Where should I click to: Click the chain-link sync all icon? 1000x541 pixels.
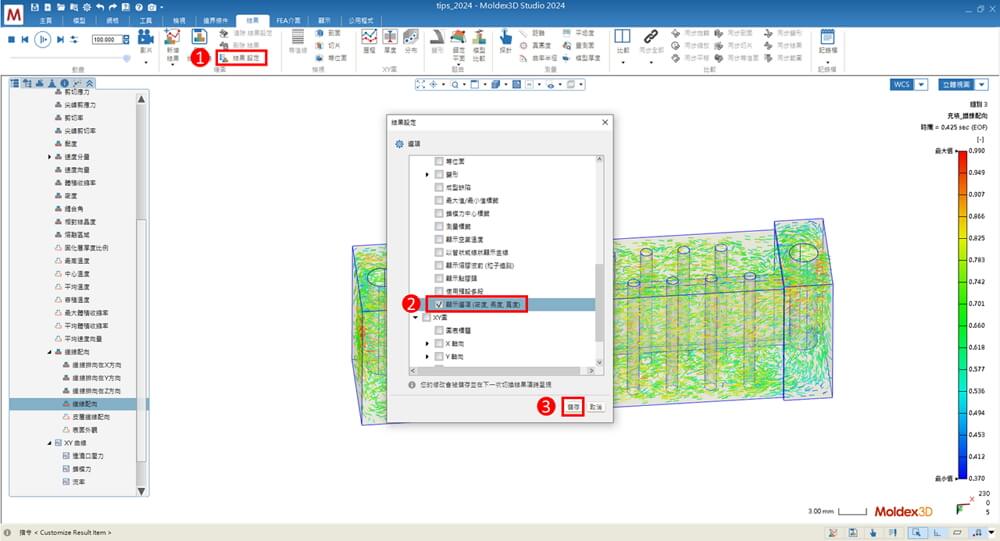click(651, 37)
